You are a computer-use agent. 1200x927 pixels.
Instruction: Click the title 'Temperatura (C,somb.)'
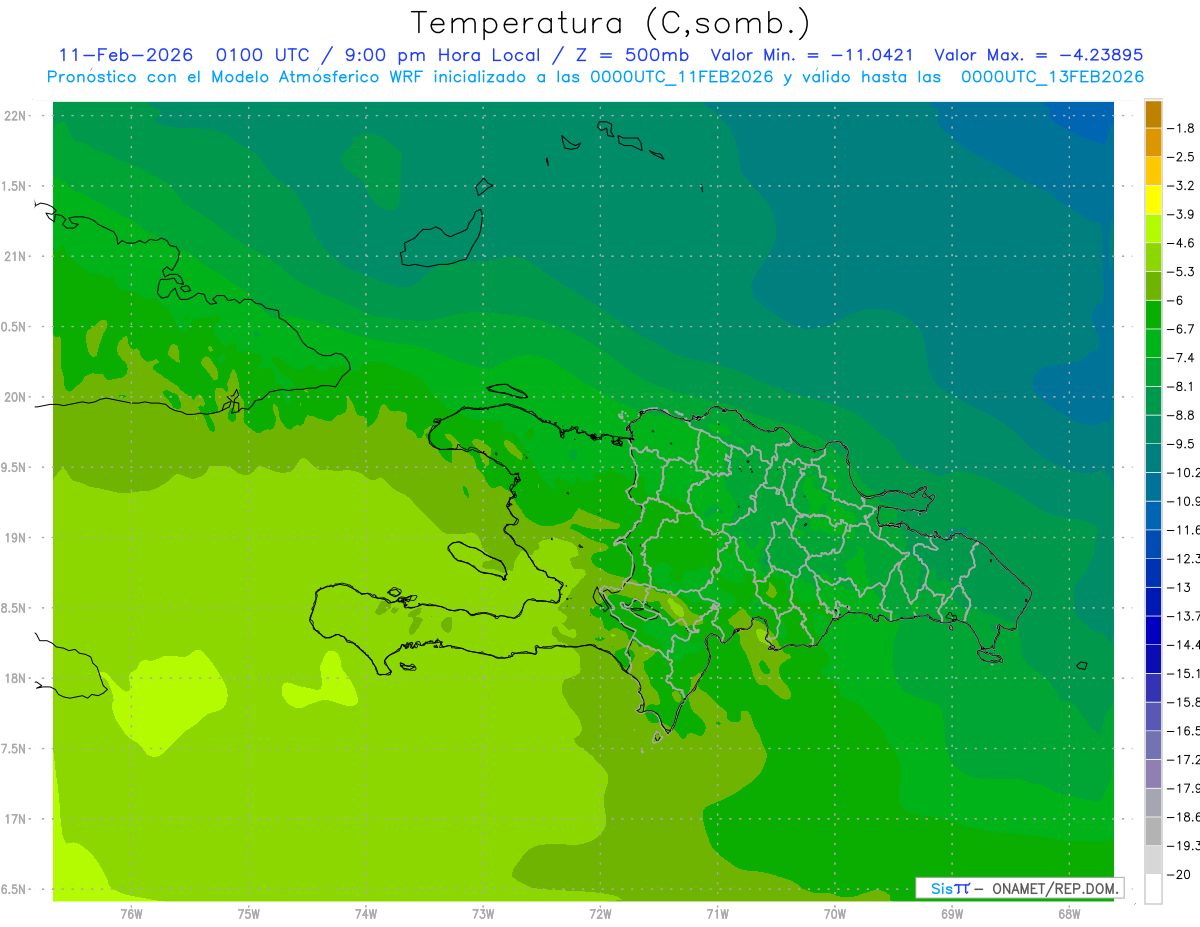[x=611, y=23]
